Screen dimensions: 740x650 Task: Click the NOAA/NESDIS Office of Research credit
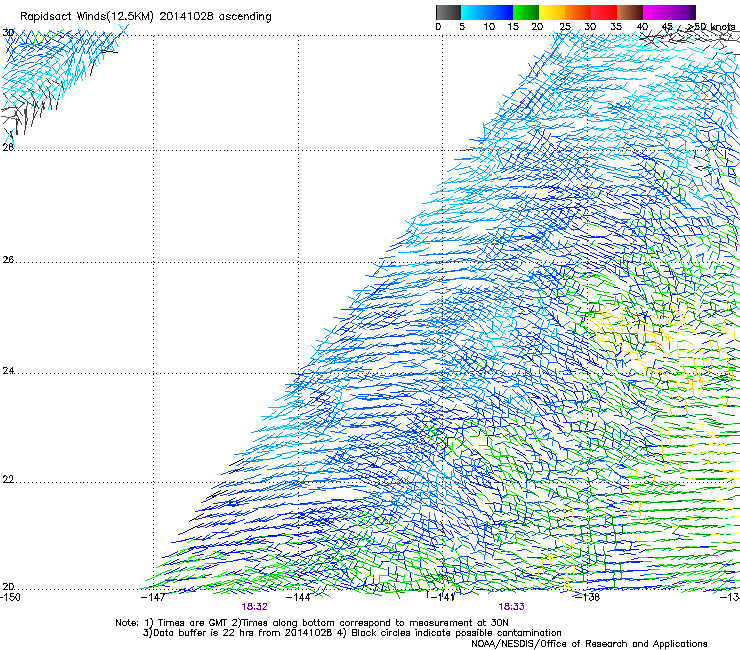pyautogui.click(x=589, y=644)
